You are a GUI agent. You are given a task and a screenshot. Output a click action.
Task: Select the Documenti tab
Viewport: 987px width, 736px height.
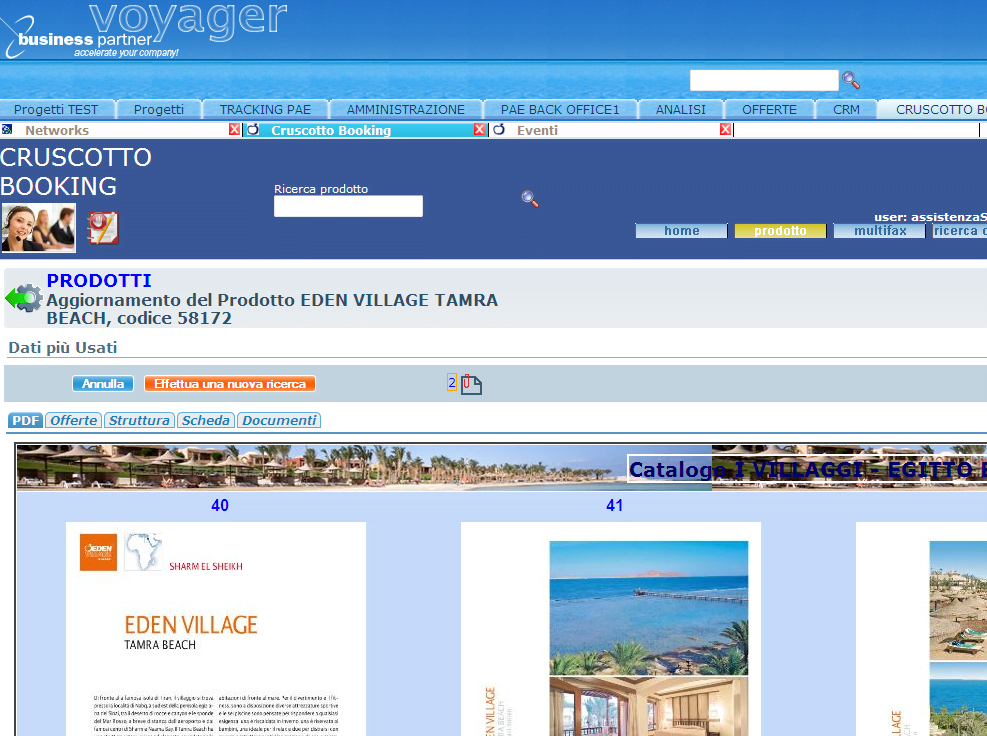click(x=279, y=420)
